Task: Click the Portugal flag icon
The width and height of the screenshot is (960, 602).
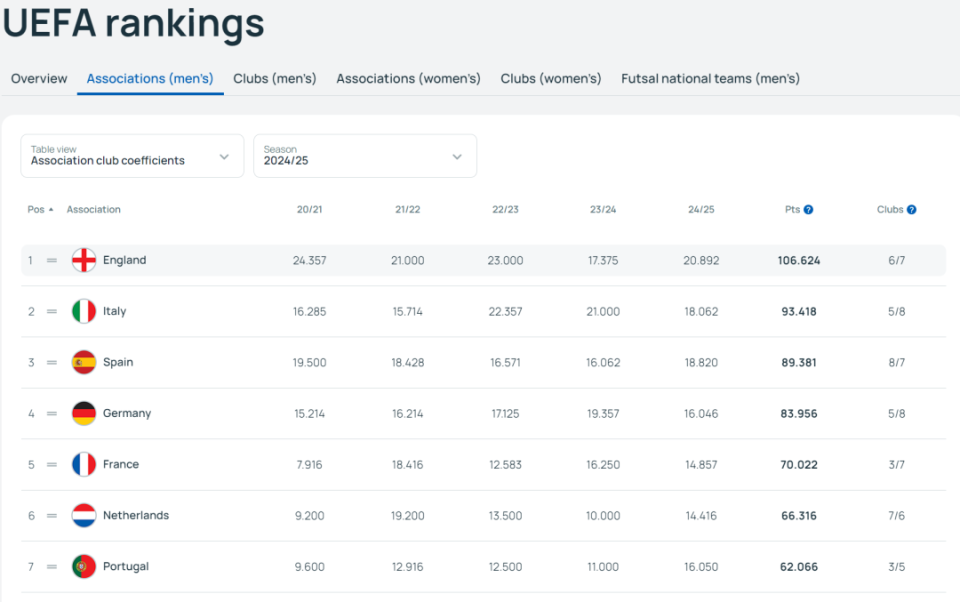Action: [x=84, y=566]
